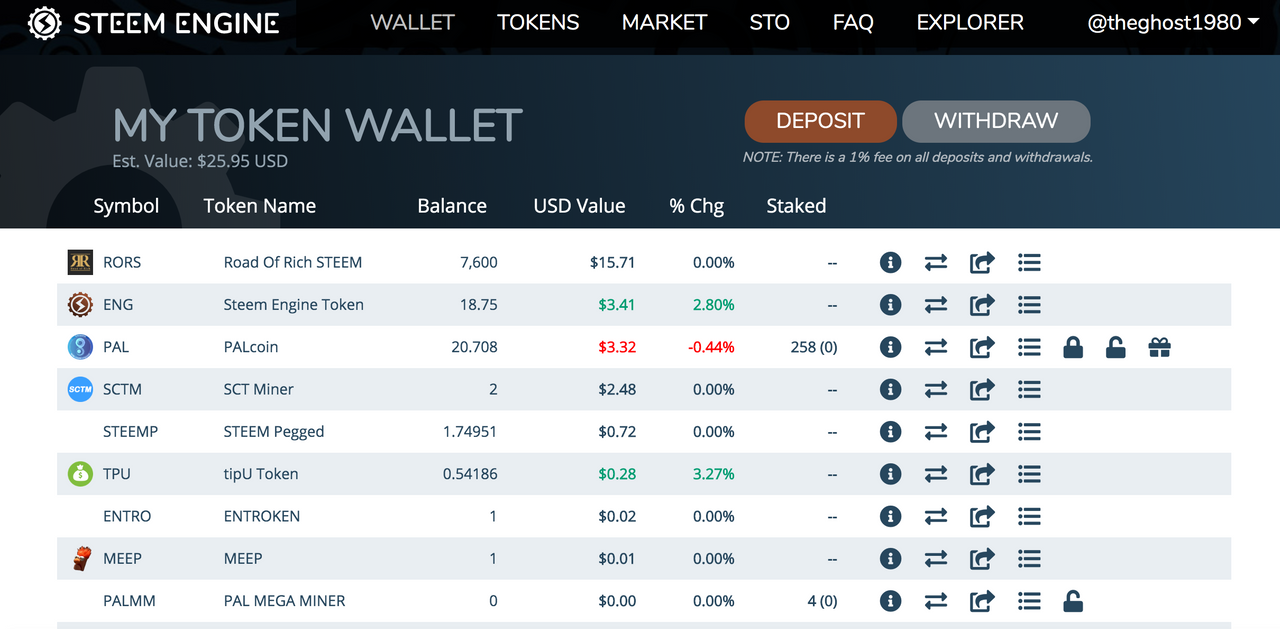
Task: Select the 'Road Of Rich STEEM' token name
Action: (293, 262)
